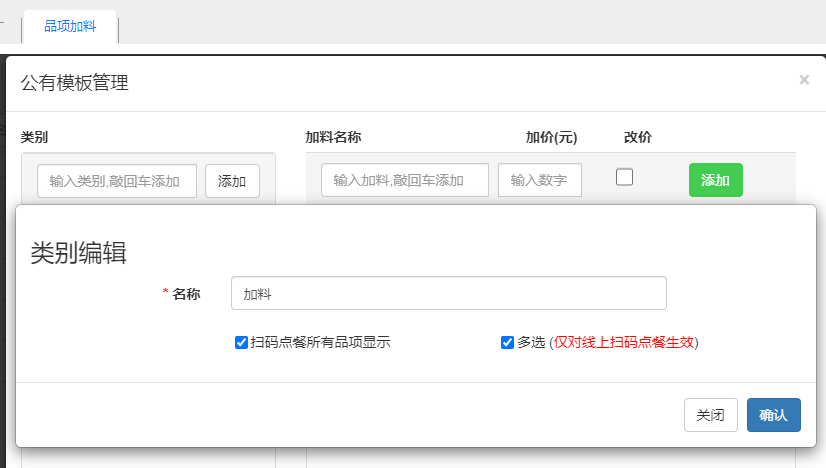
Task: Click the 输入数字 price input field
Action: pos(539,180)
